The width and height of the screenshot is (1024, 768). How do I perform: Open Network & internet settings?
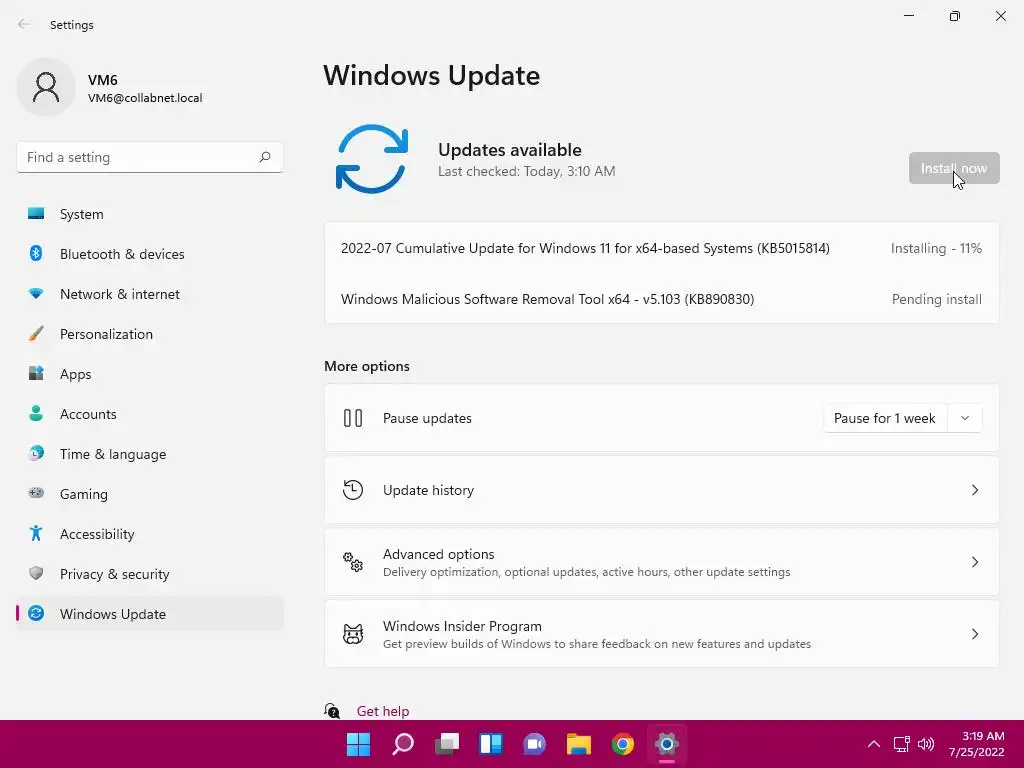[150, 294]
